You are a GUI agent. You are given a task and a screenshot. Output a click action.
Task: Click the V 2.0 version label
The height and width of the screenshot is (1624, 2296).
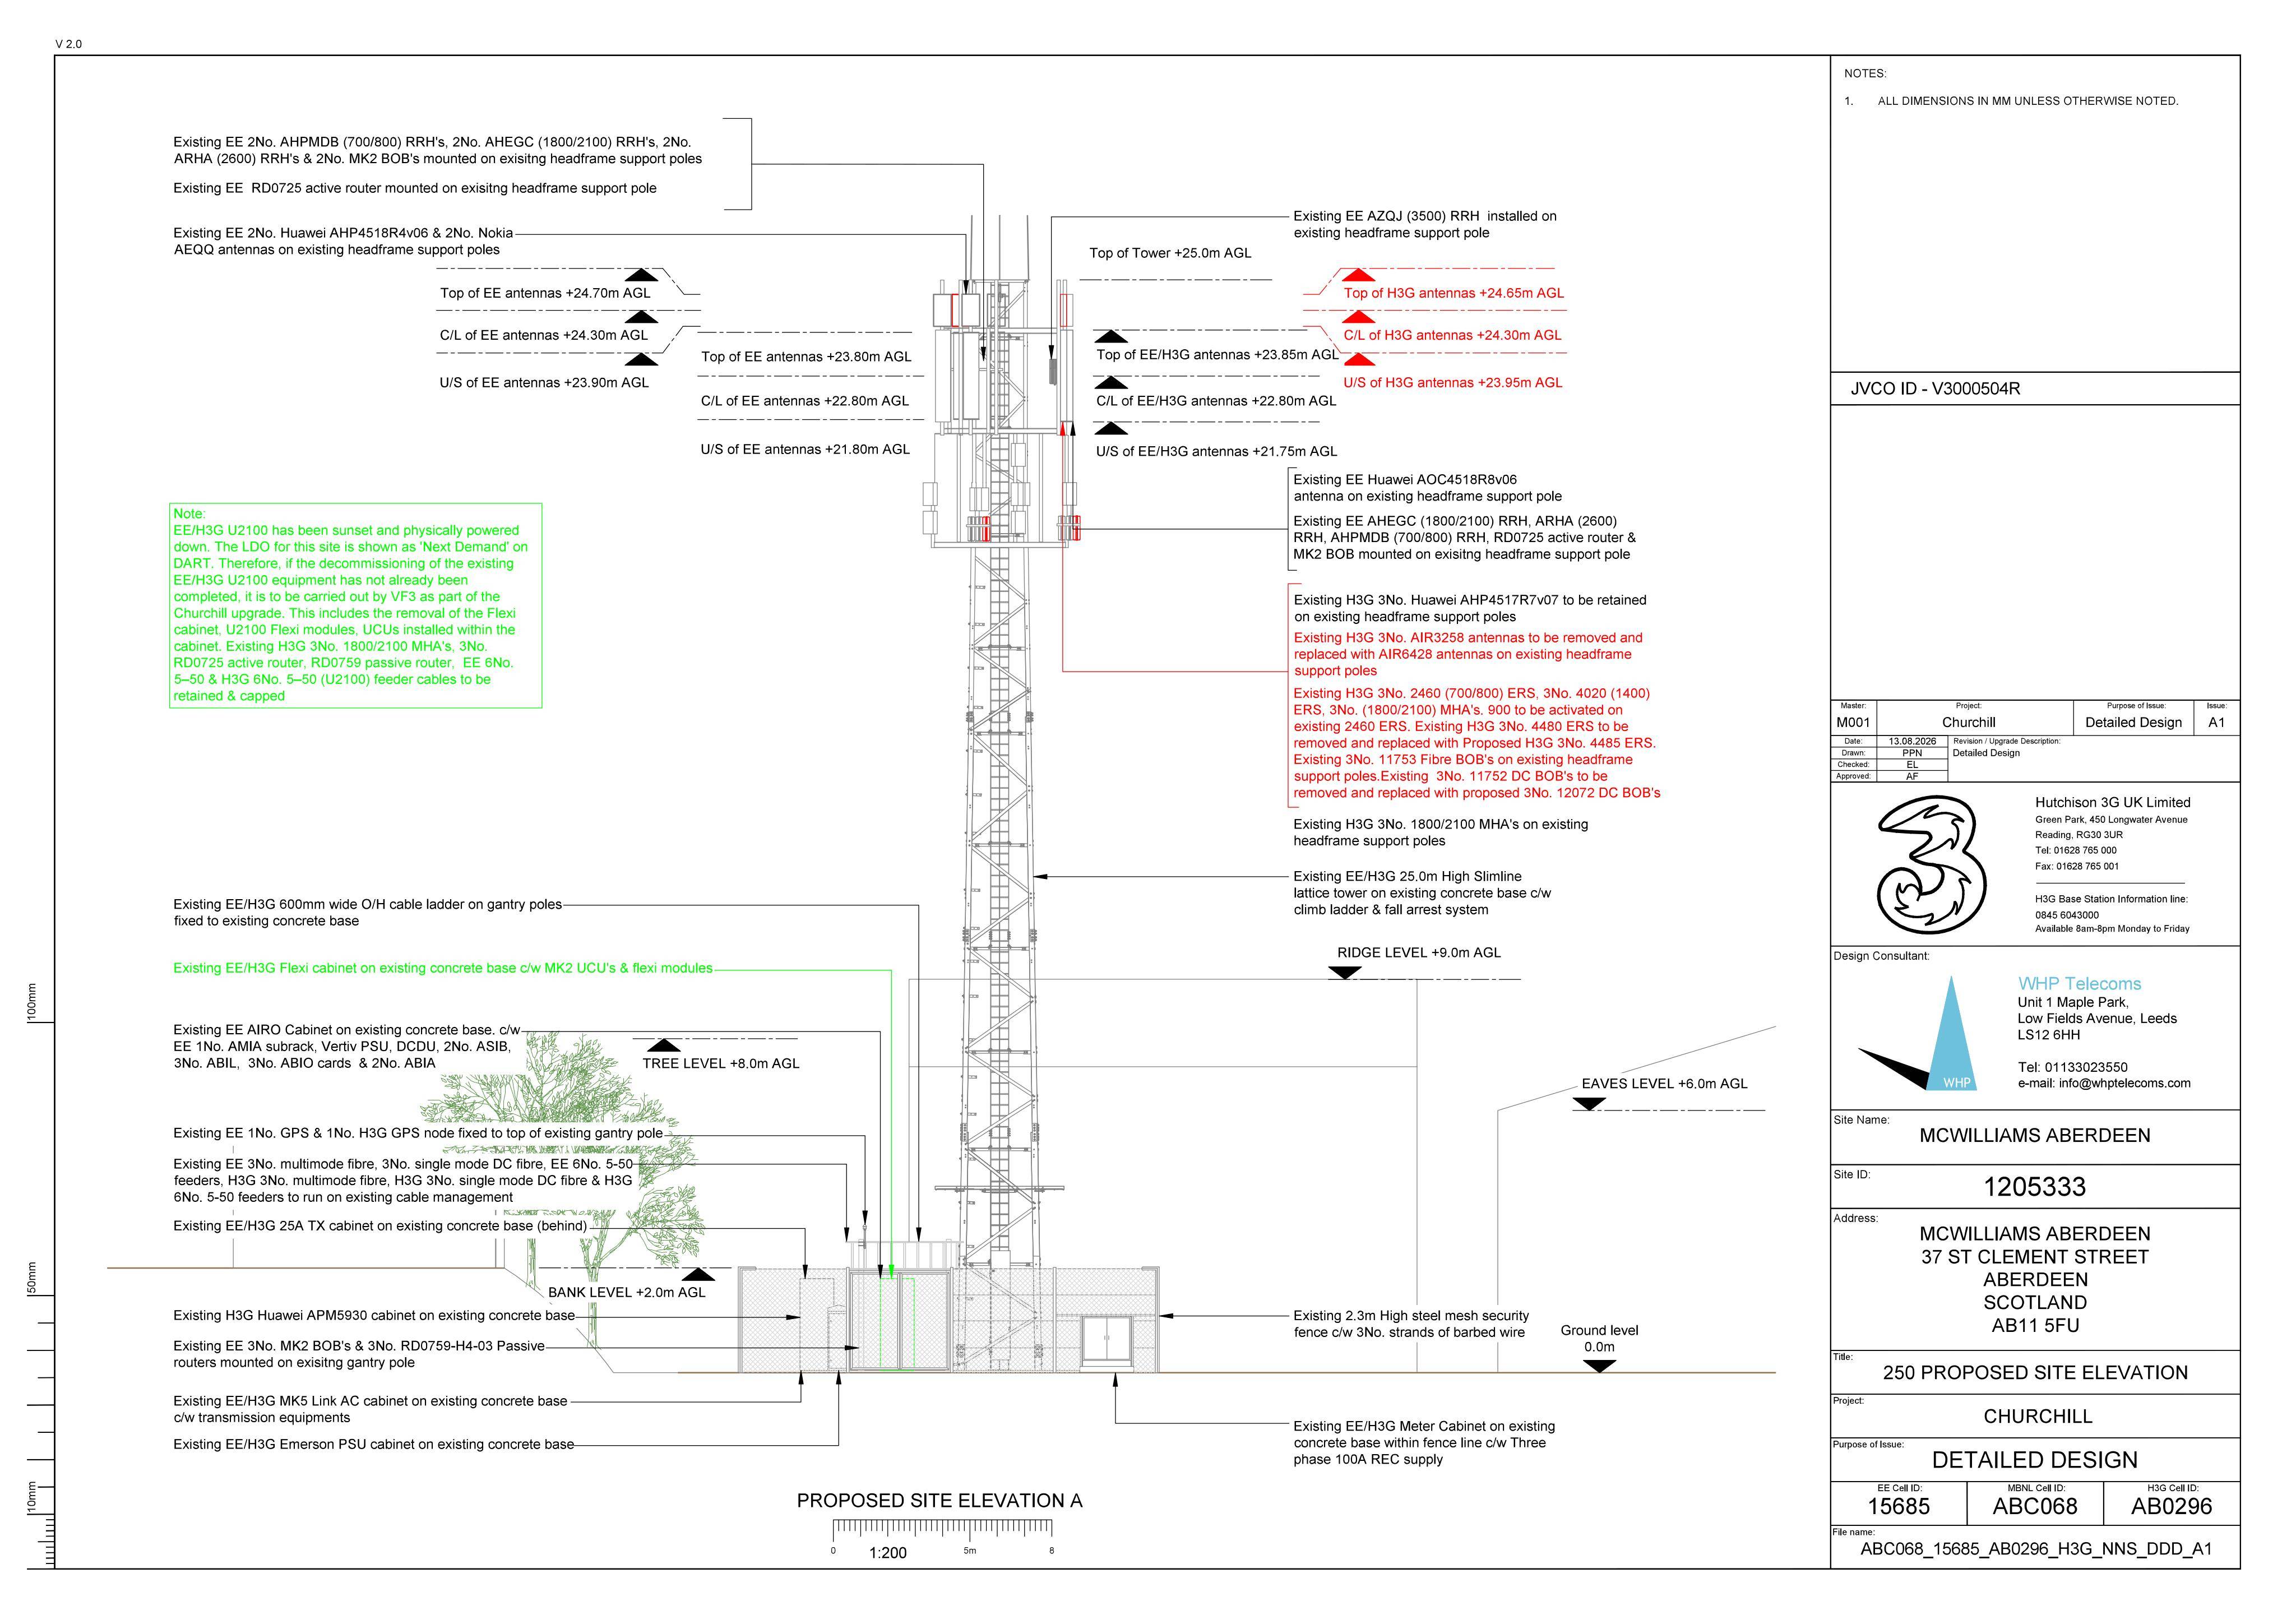click(x=69, y=44)
